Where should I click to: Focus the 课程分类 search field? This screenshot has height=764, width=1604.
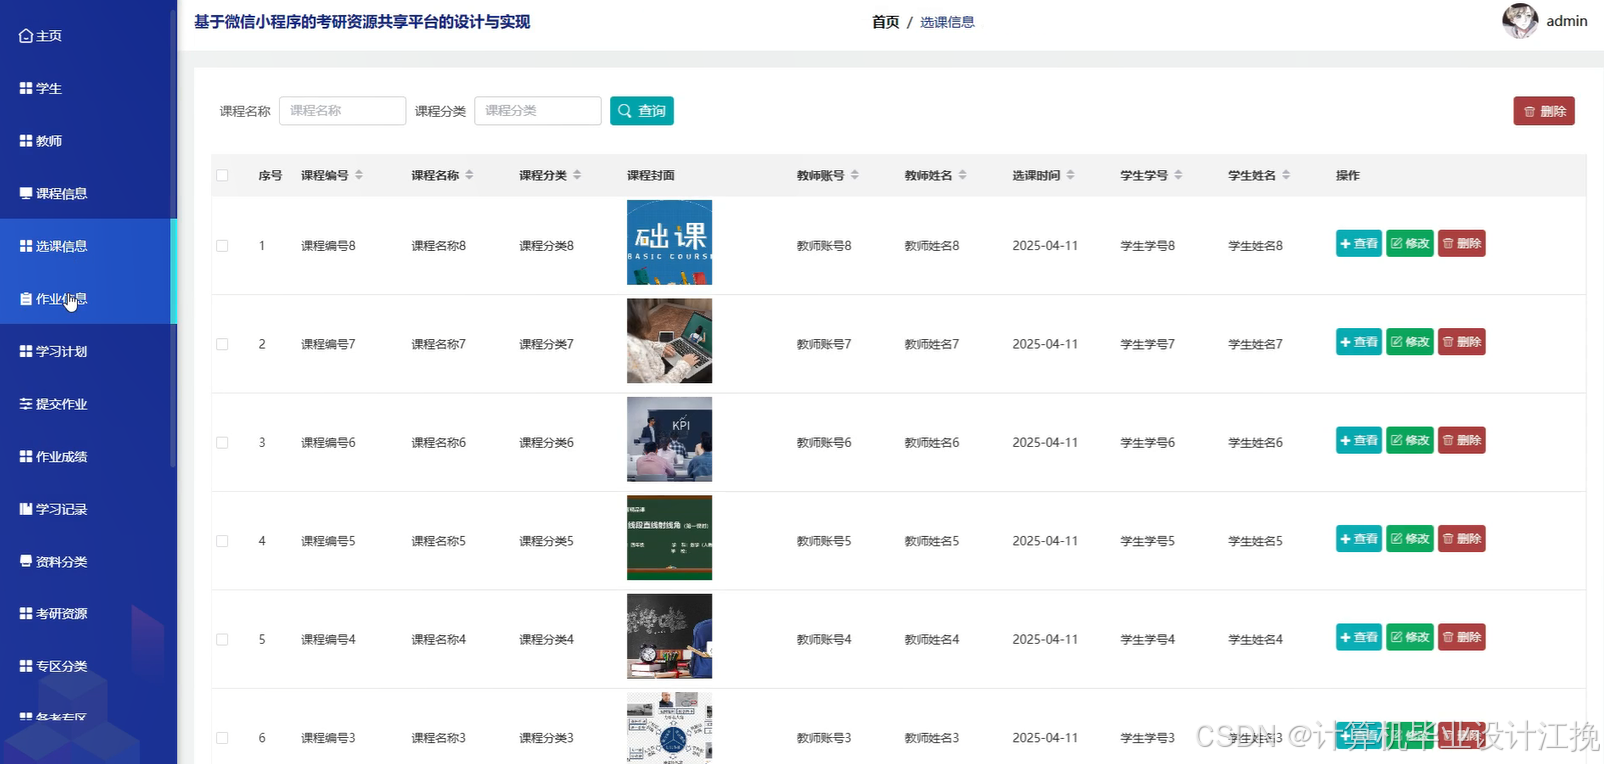(538, 110)
